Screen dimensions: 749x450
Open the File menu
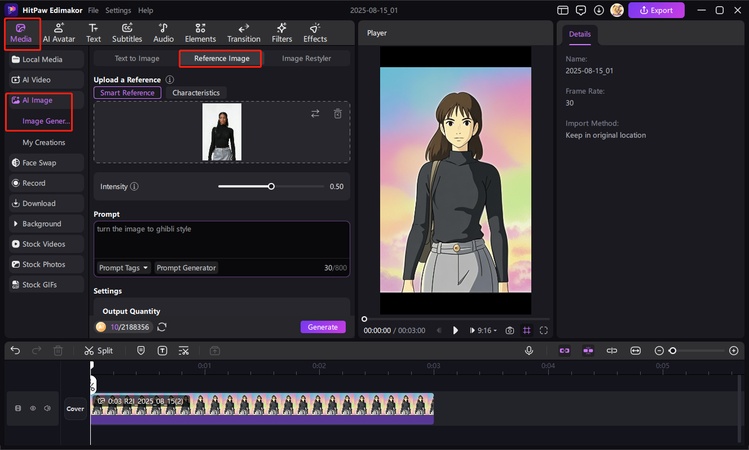pyautogui.click(x=93, y=10)
